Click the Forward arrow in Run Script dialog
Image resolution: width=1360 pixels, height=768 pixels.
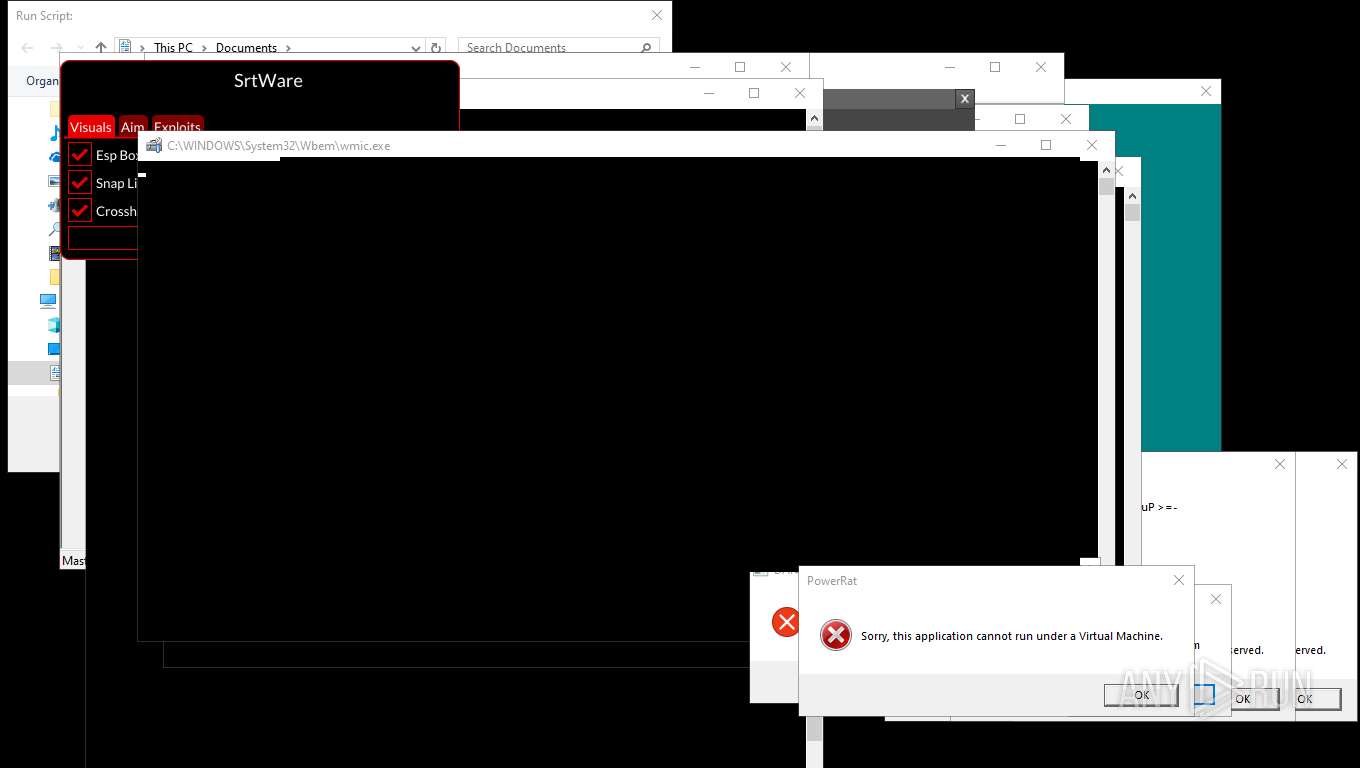pyautogui.click(x=56, y=47)
